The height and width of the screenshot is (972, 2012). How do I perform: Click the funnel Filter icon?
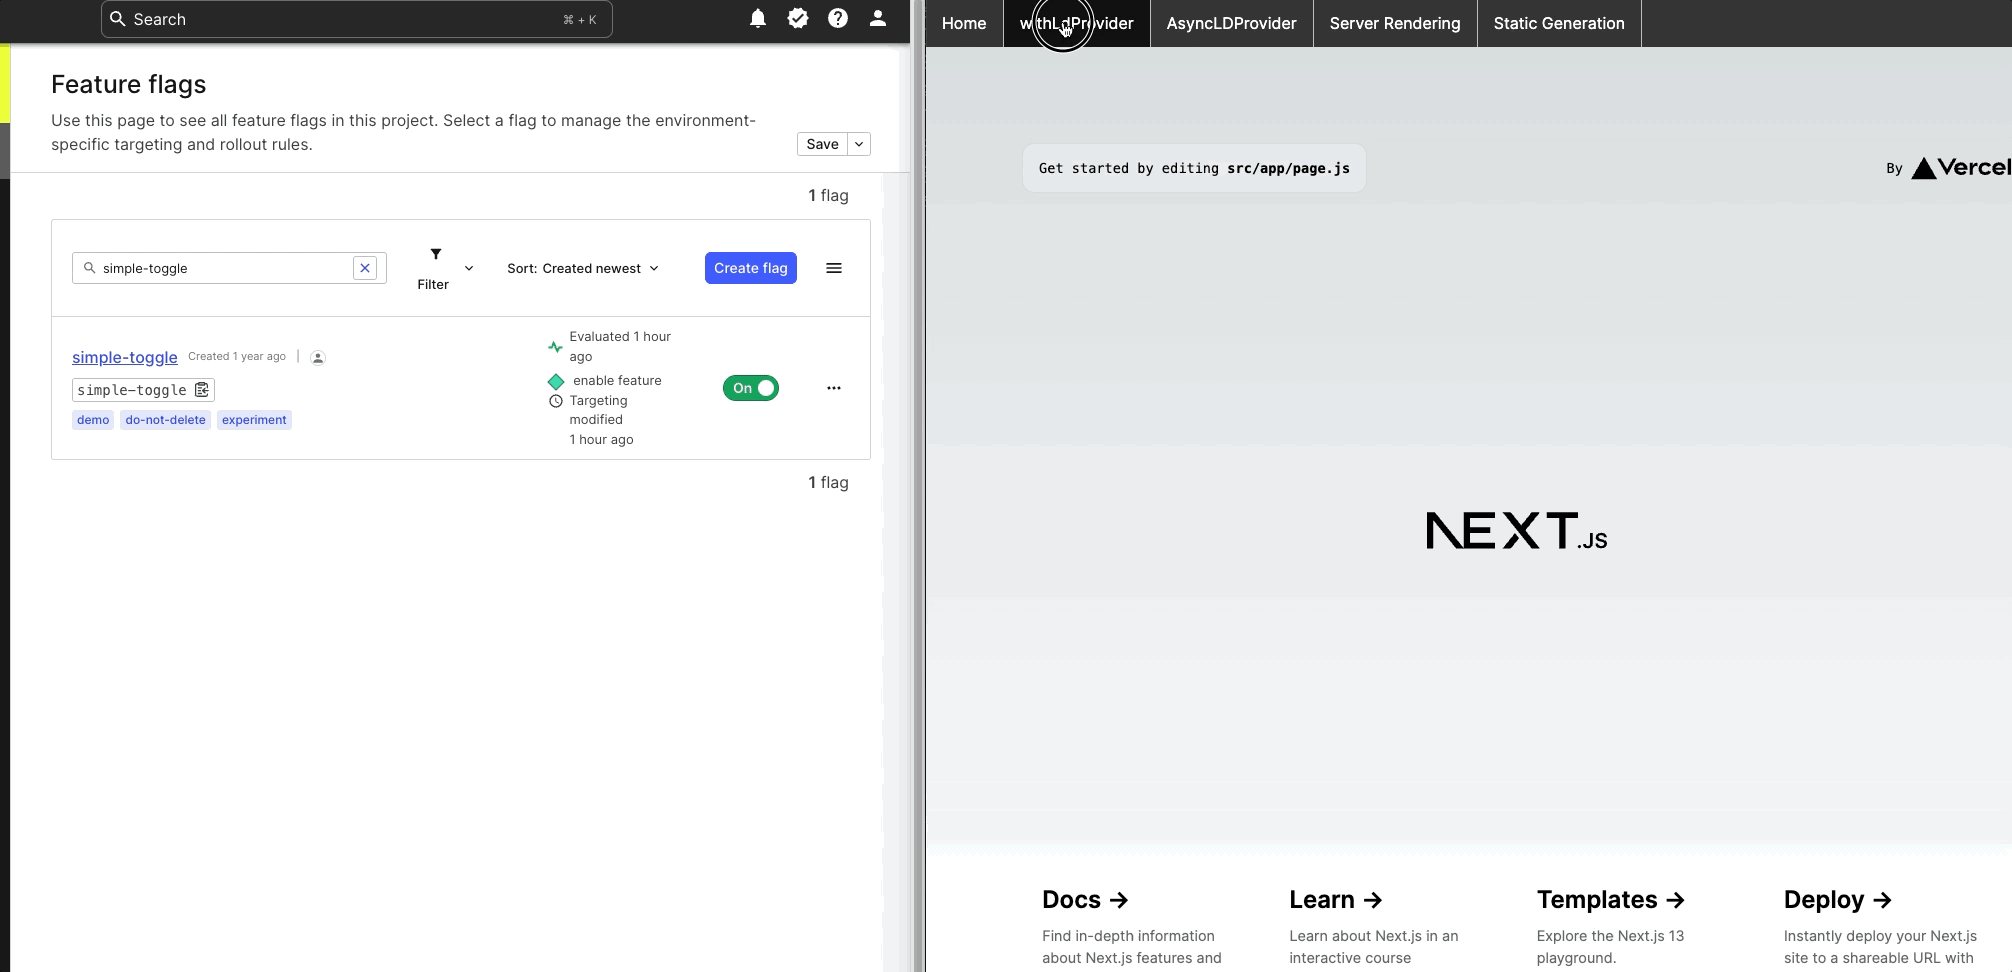(436, 254)
